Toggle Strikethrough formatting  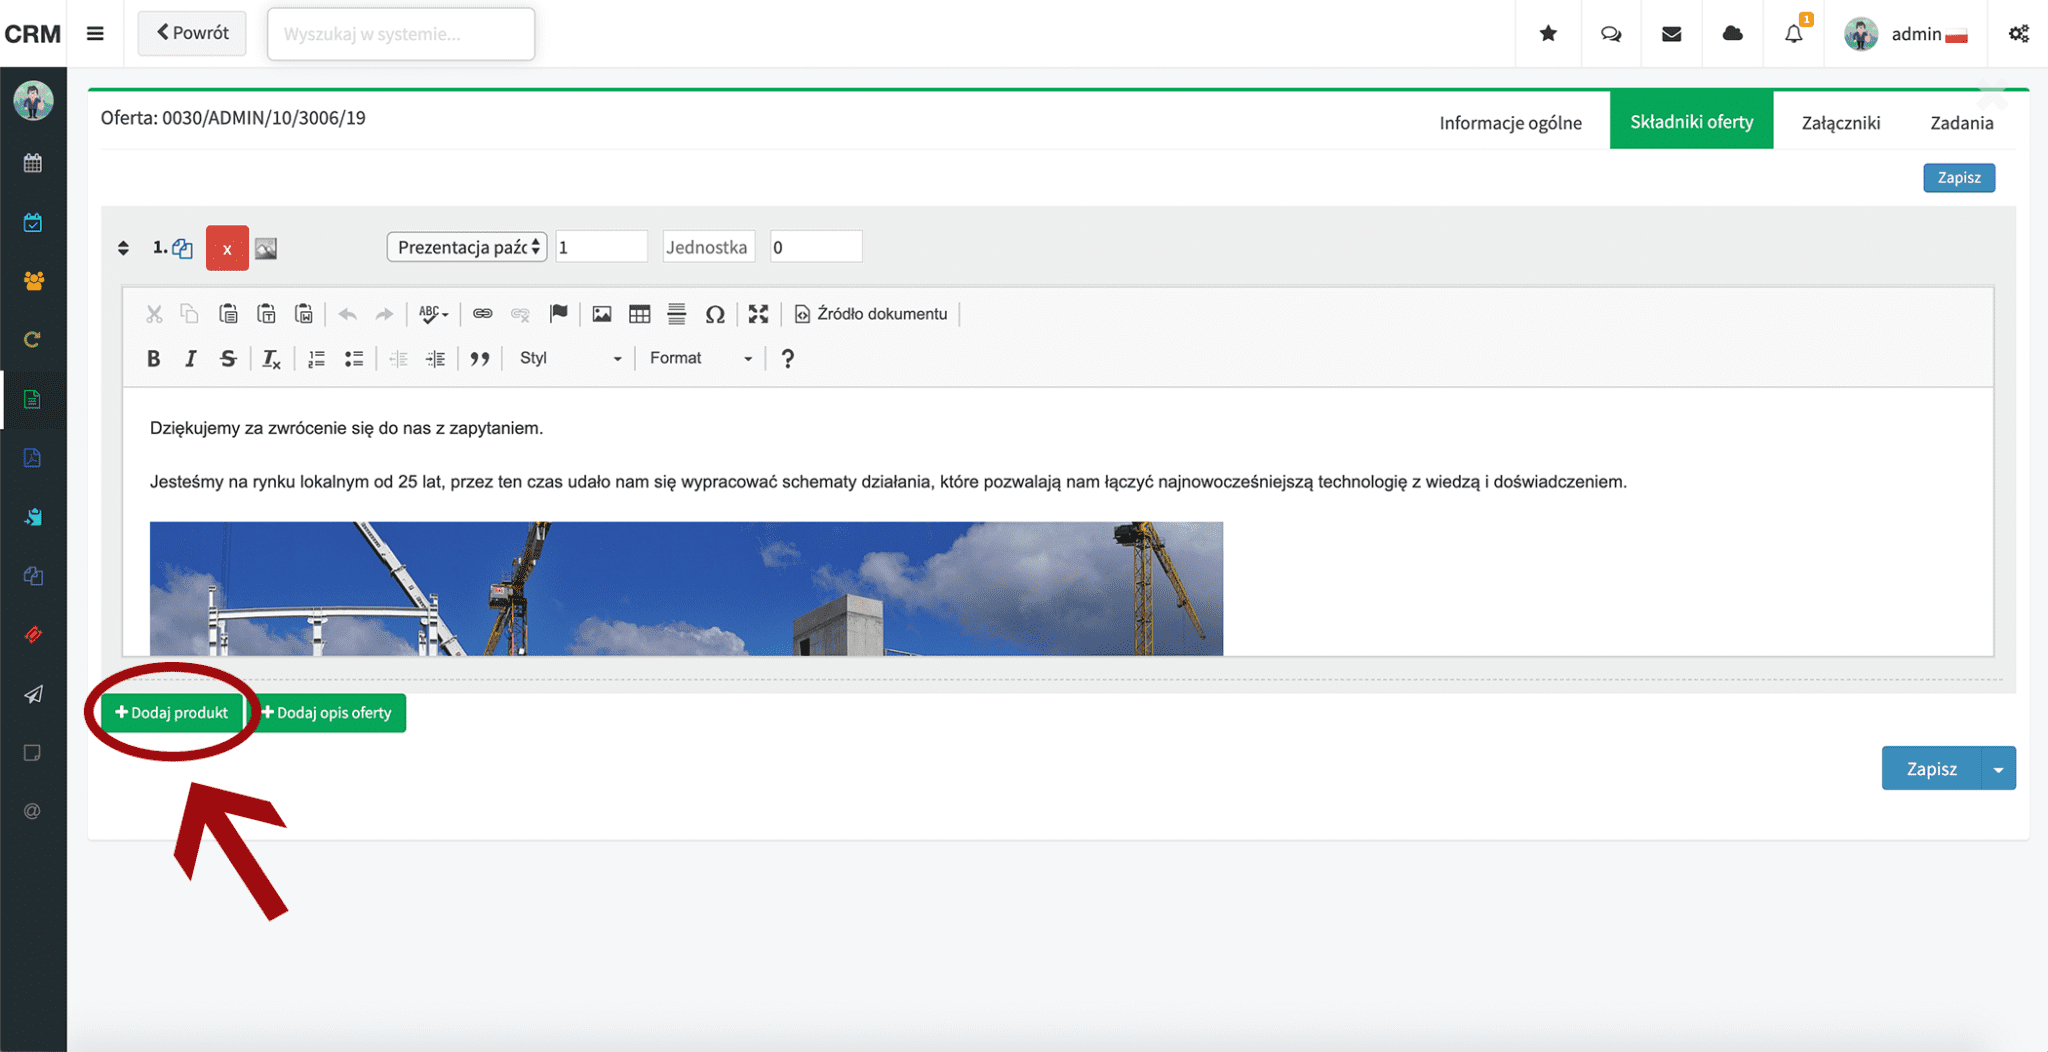(228, 358)
